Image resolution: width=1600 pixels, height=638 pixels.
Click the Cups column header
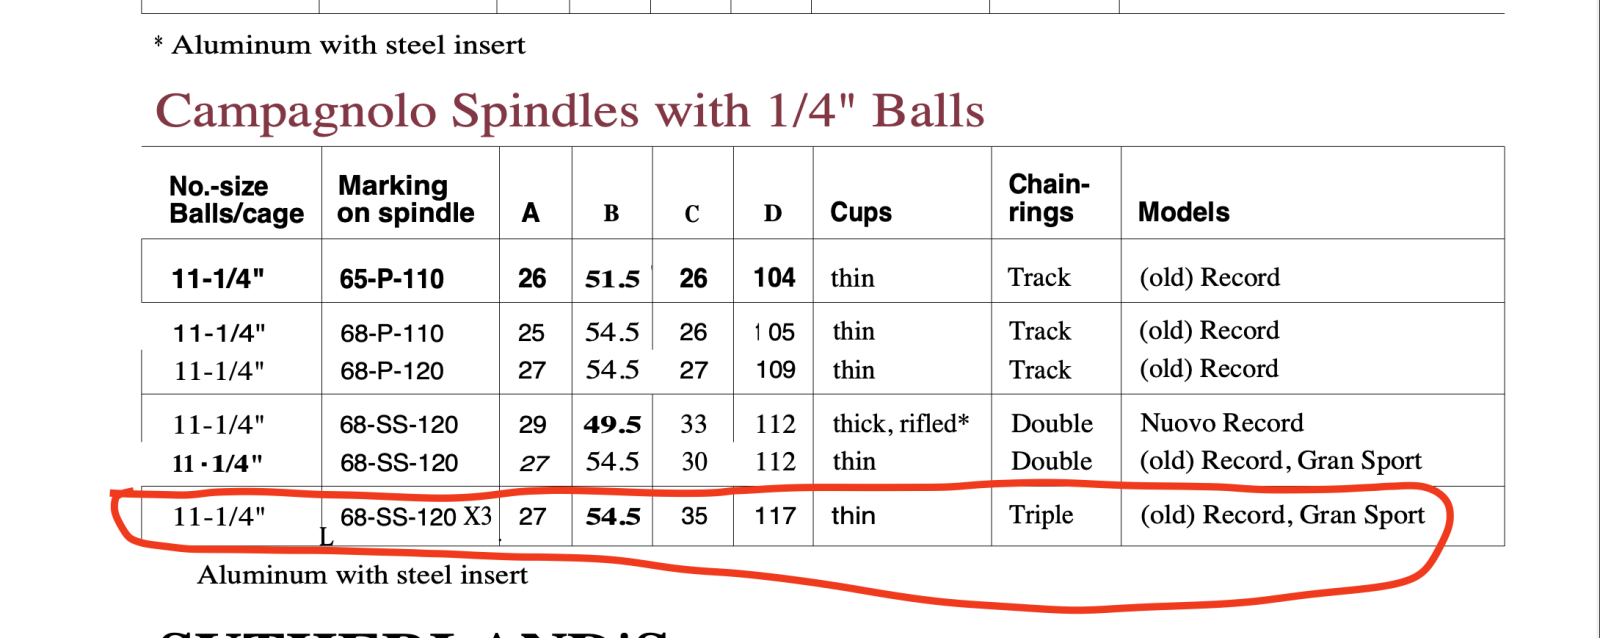861,212
